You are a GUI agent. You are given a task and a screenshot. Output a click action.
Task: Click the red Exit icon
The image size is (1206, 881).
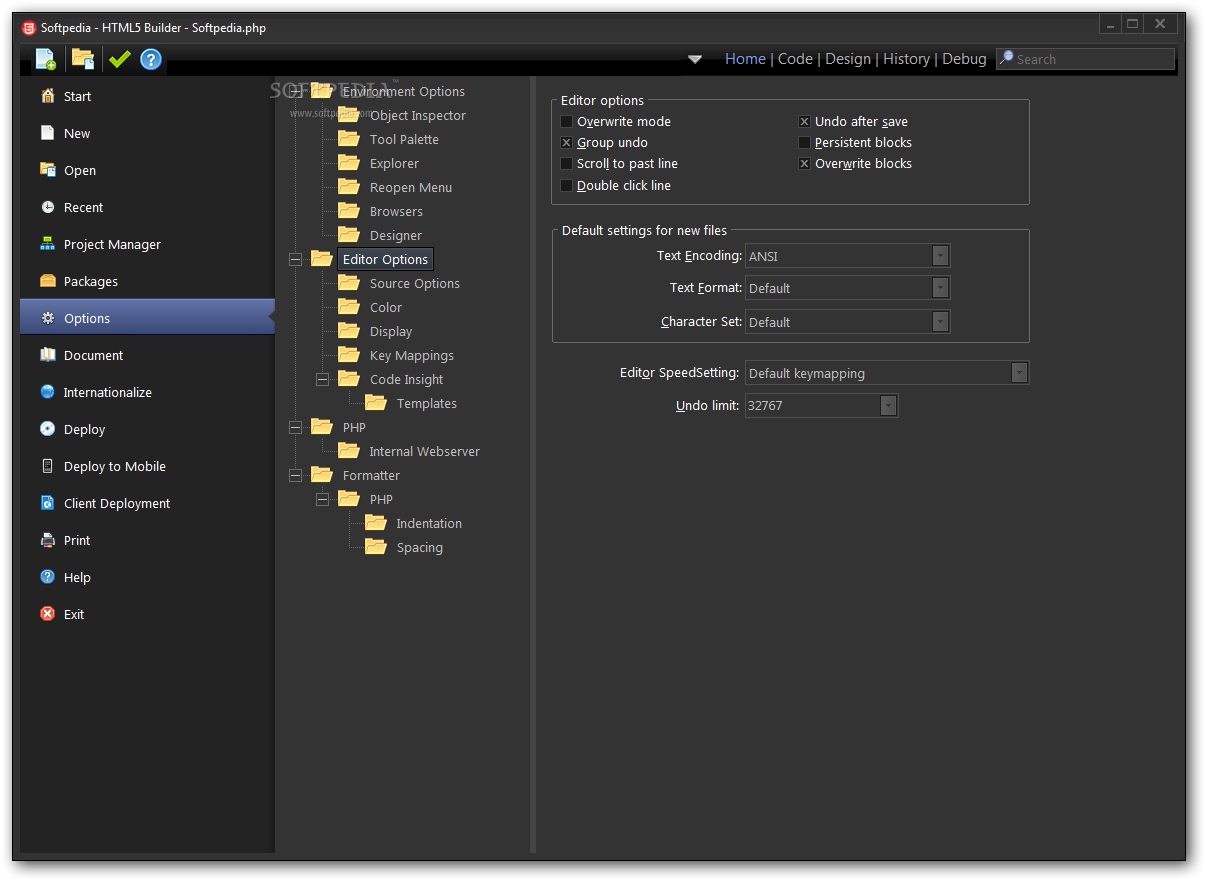click(47, 614)
